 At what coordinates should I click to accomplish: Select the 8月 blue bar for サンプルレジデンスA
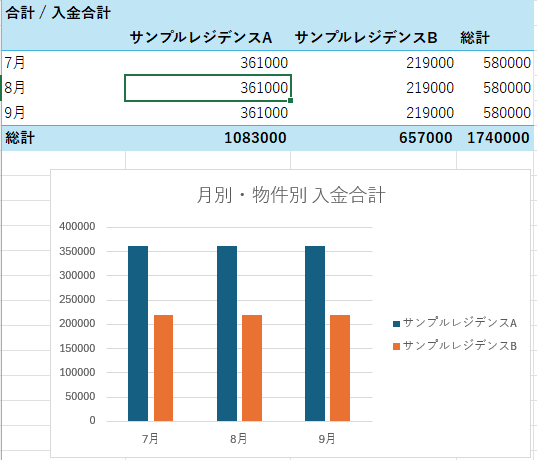pos(227,333)
